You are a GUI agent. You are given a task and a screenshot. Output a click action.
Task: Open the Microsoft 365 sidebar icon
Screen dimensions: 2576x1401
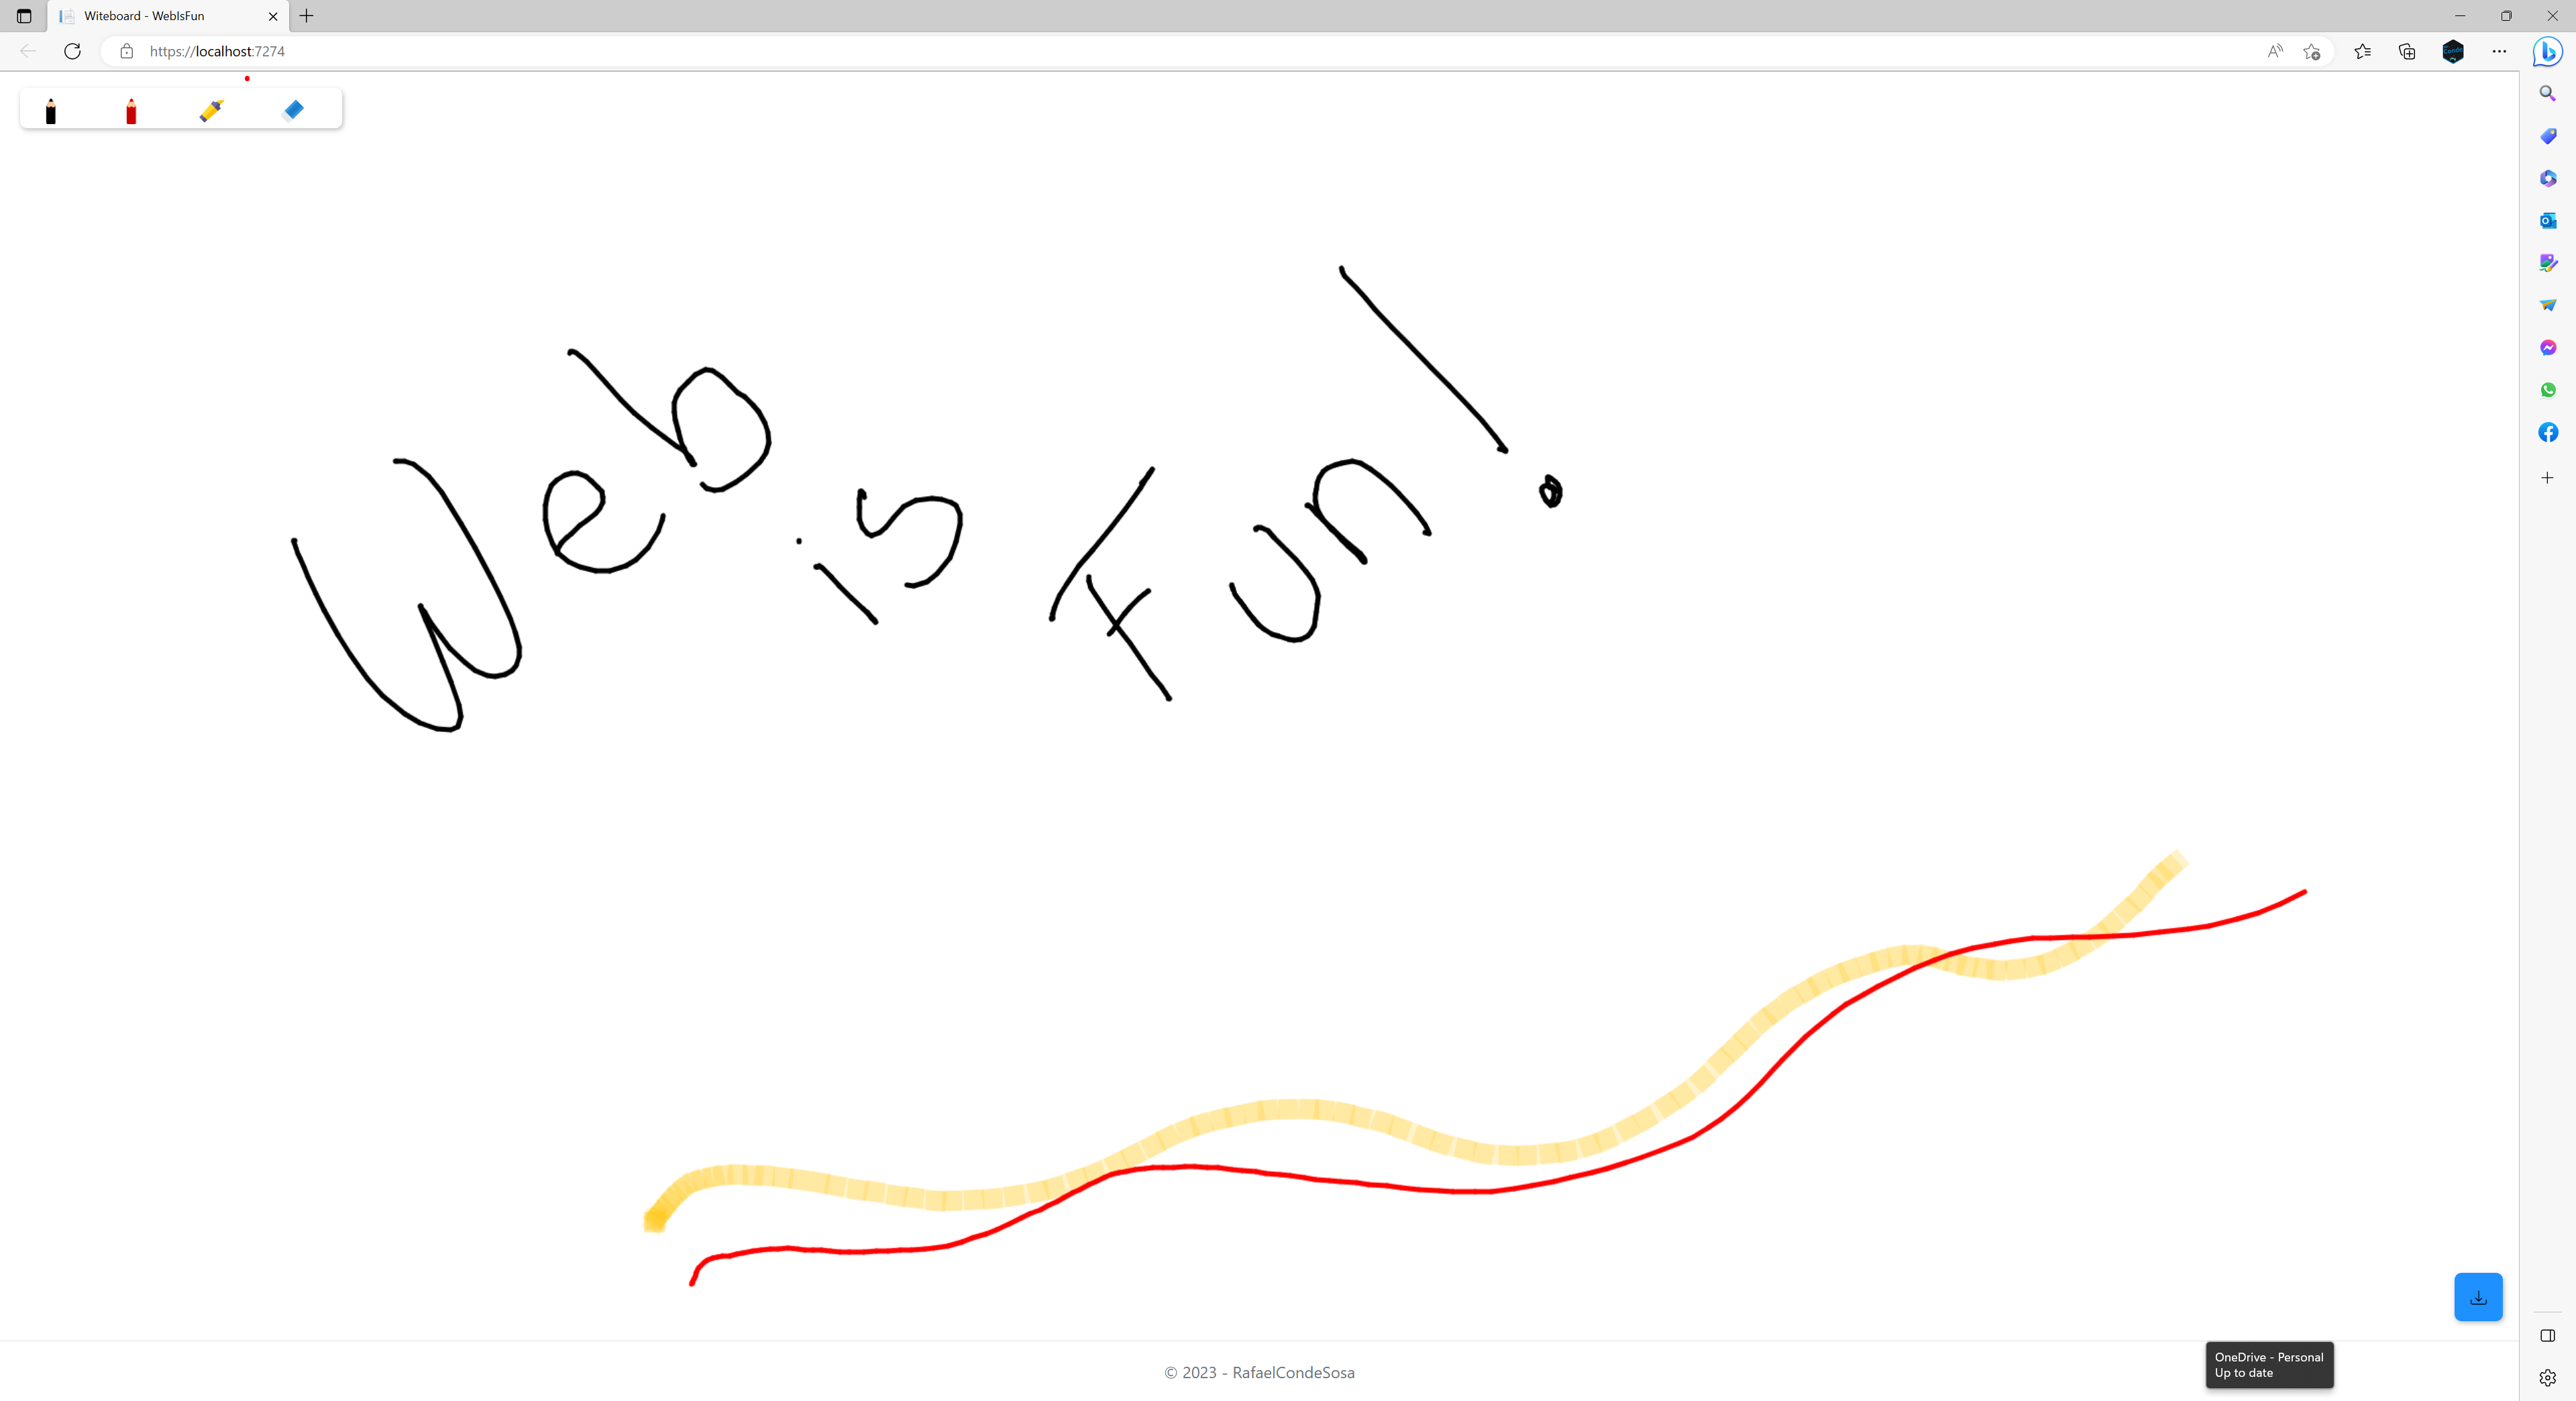[x=2547, y=178]
